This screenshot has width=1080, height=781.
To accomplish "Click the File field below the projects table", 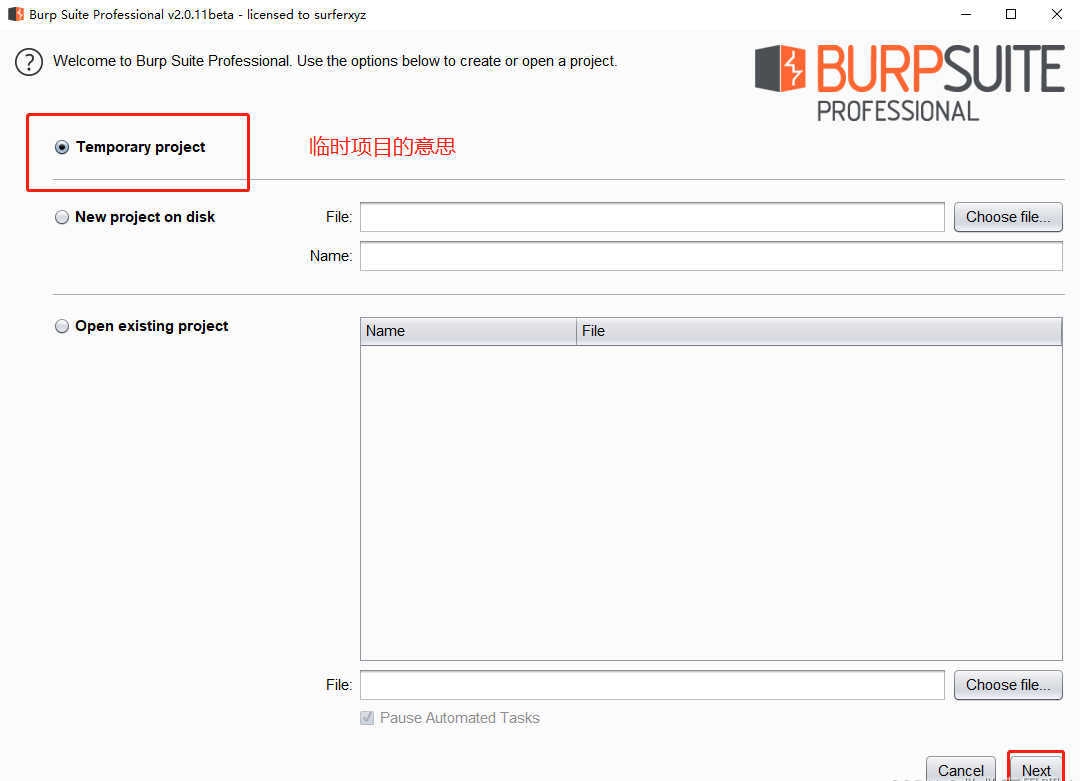I will tap(652, 685).
